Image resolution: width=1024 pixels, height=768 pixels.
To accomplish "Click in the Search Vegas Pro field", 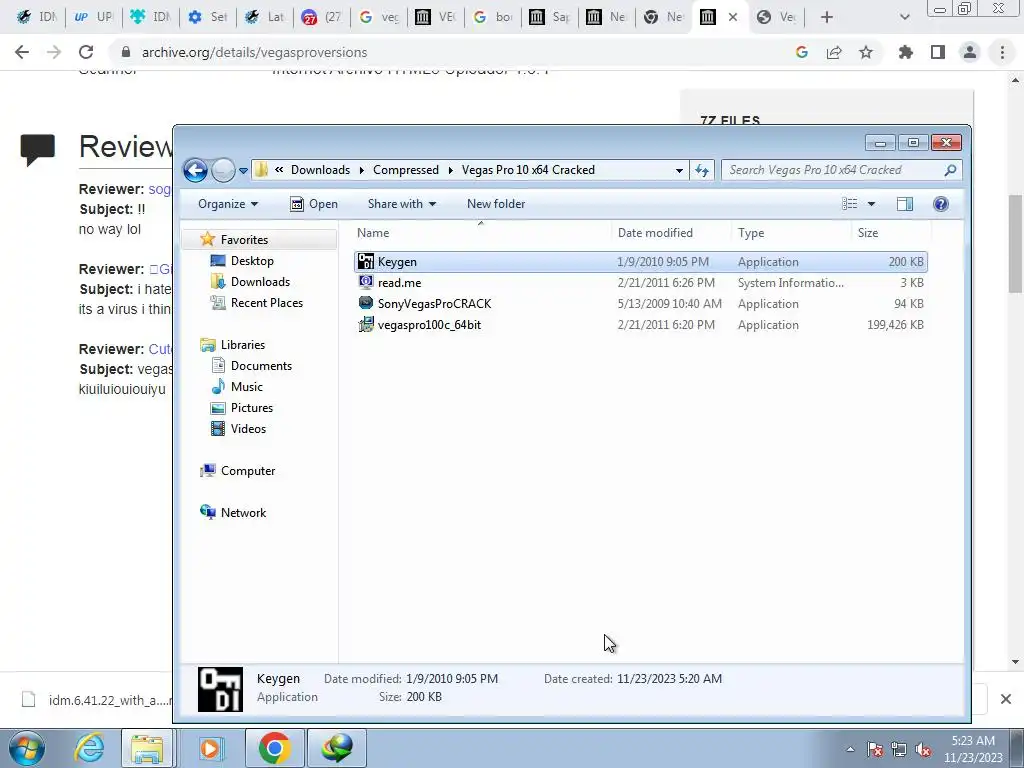I will (x=833, y=170).
